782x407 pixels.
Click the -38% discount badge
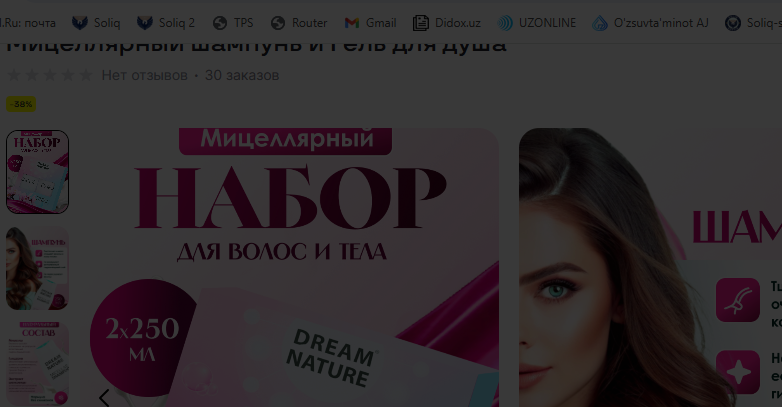pos(21,104)
